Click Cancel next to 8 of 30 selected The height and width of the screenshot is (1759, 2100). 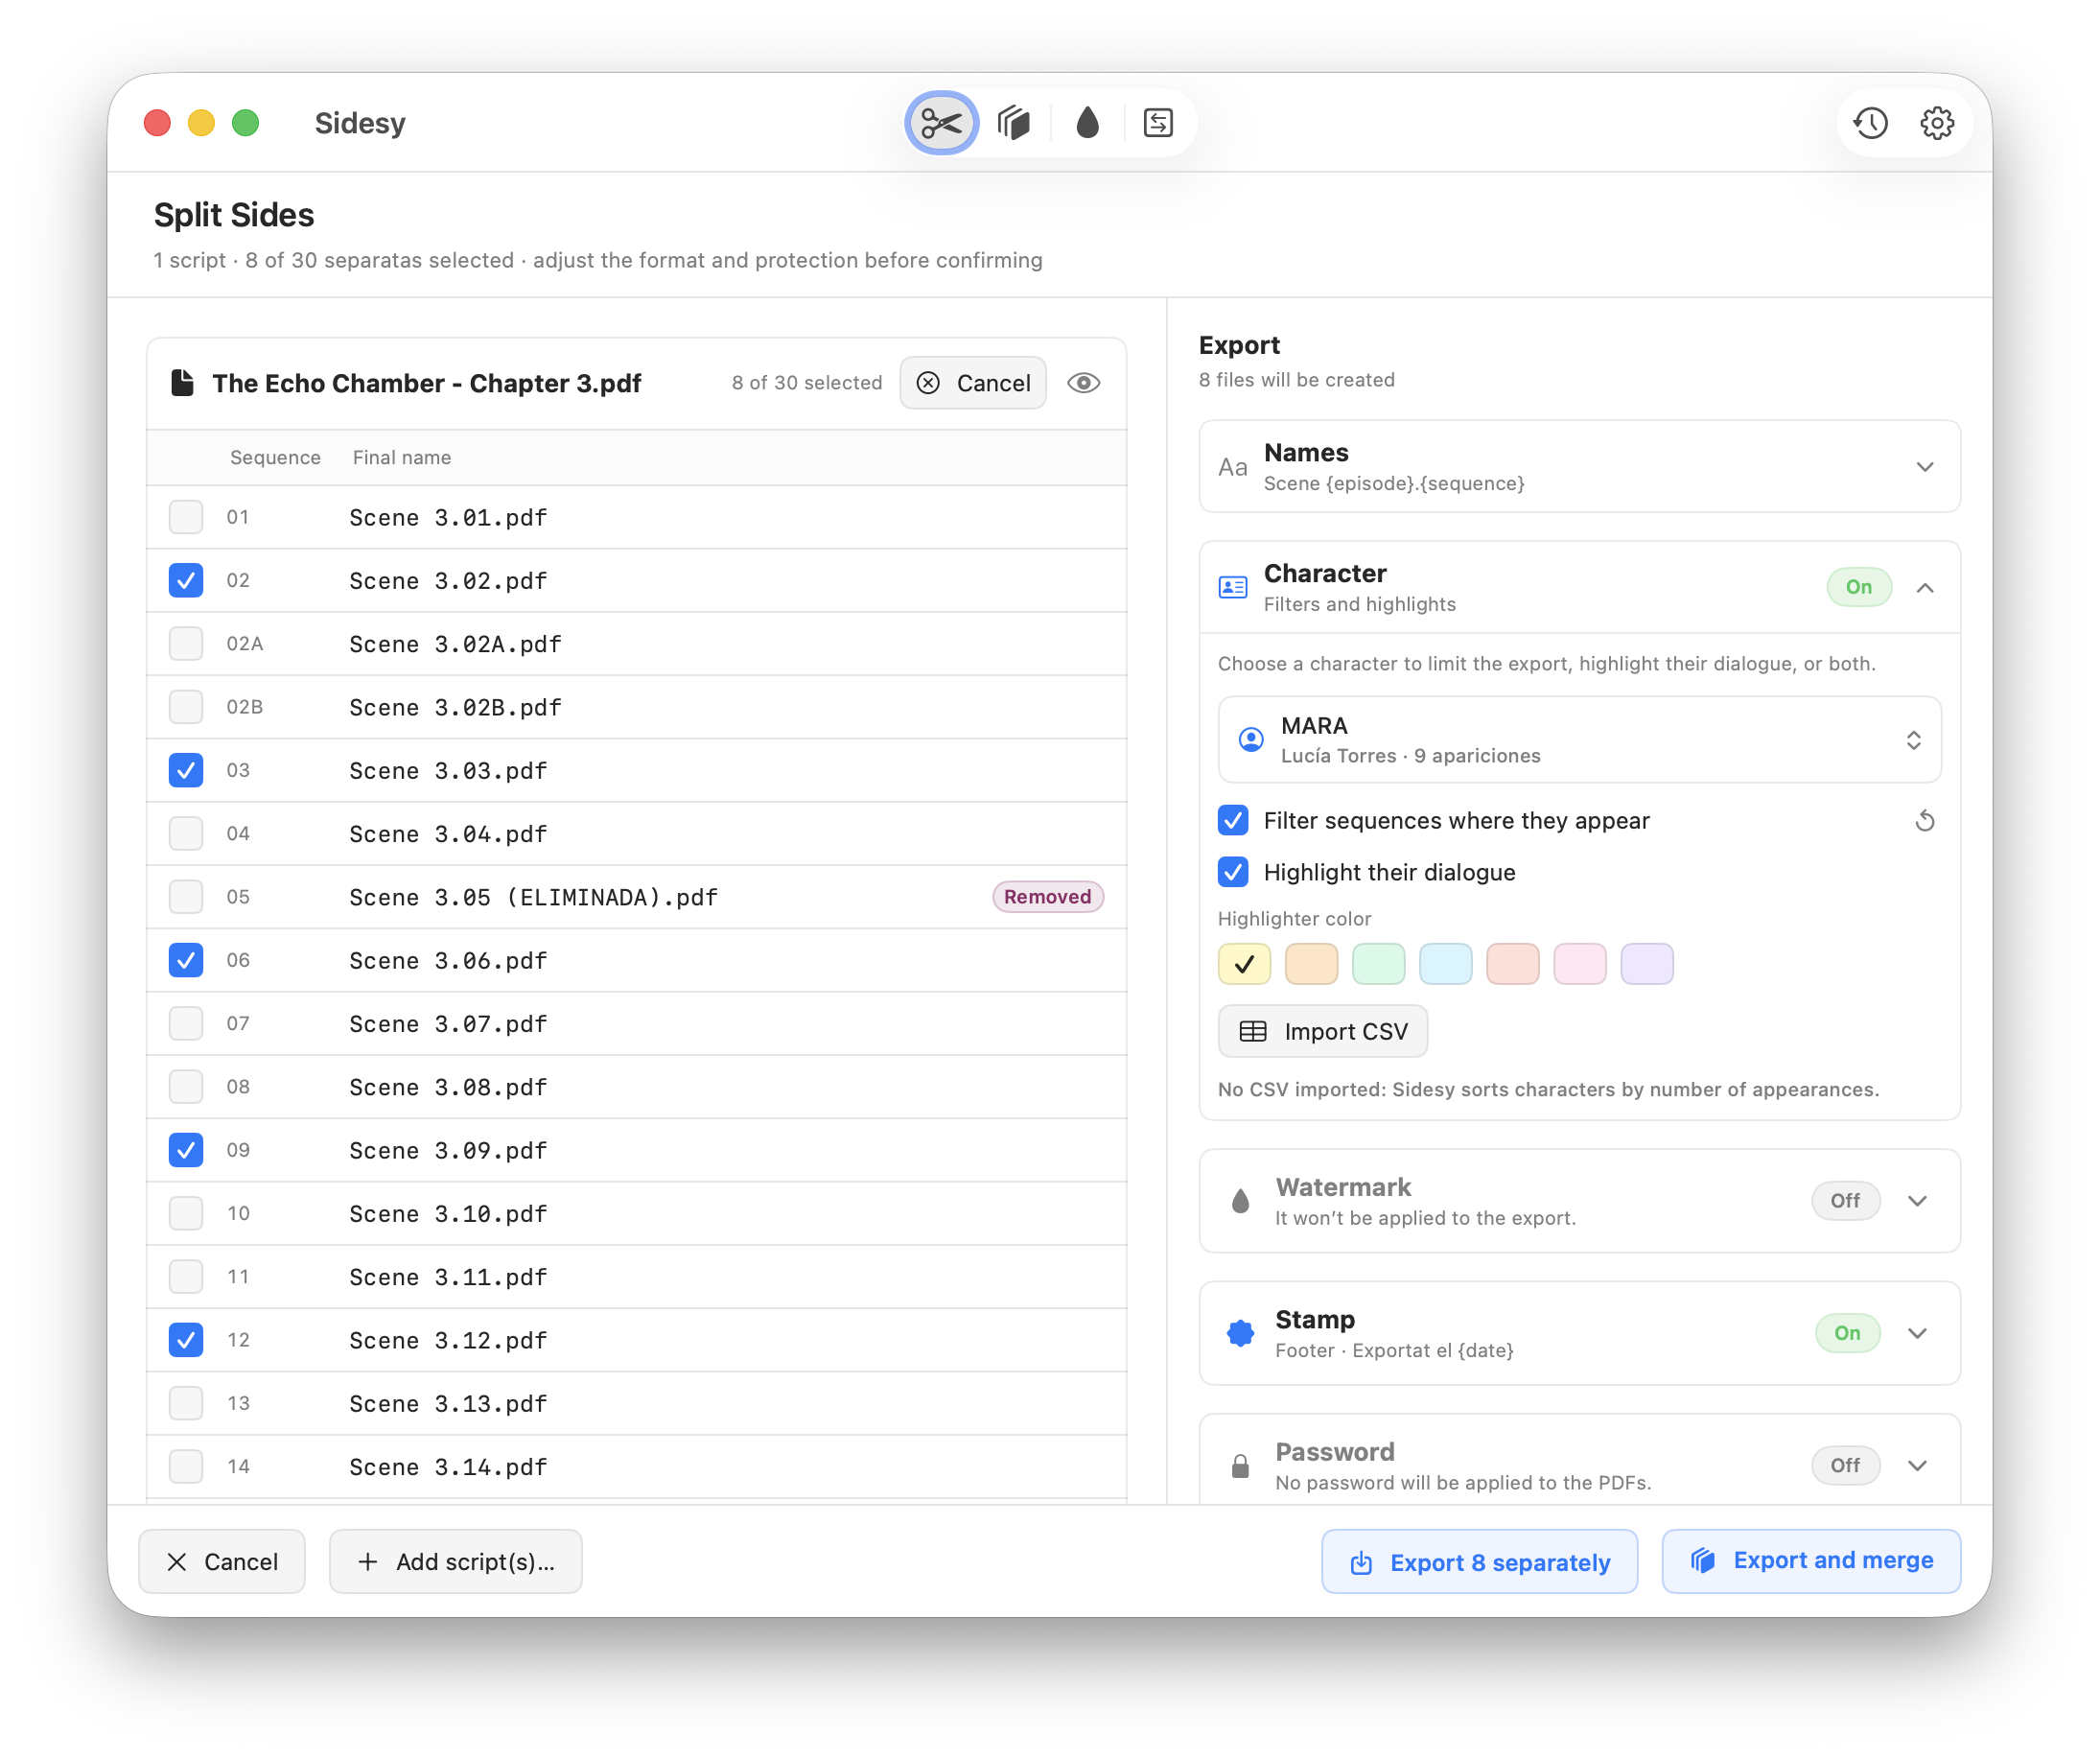click(972, 383)
